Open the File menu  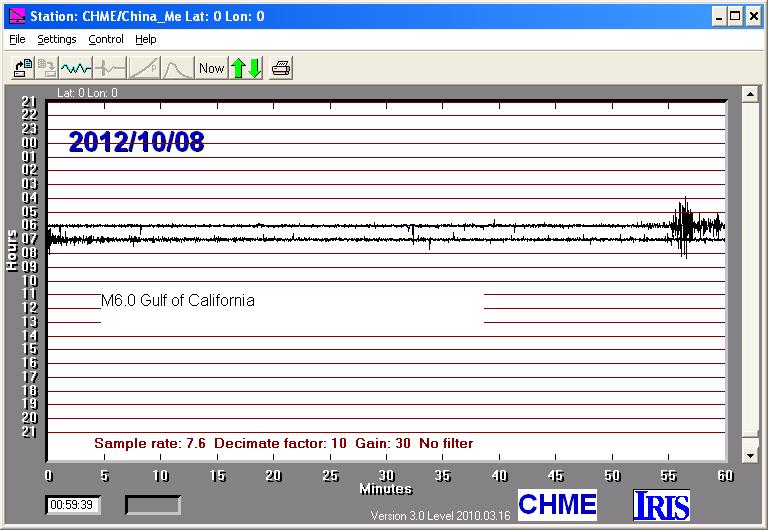click(16, 39)
